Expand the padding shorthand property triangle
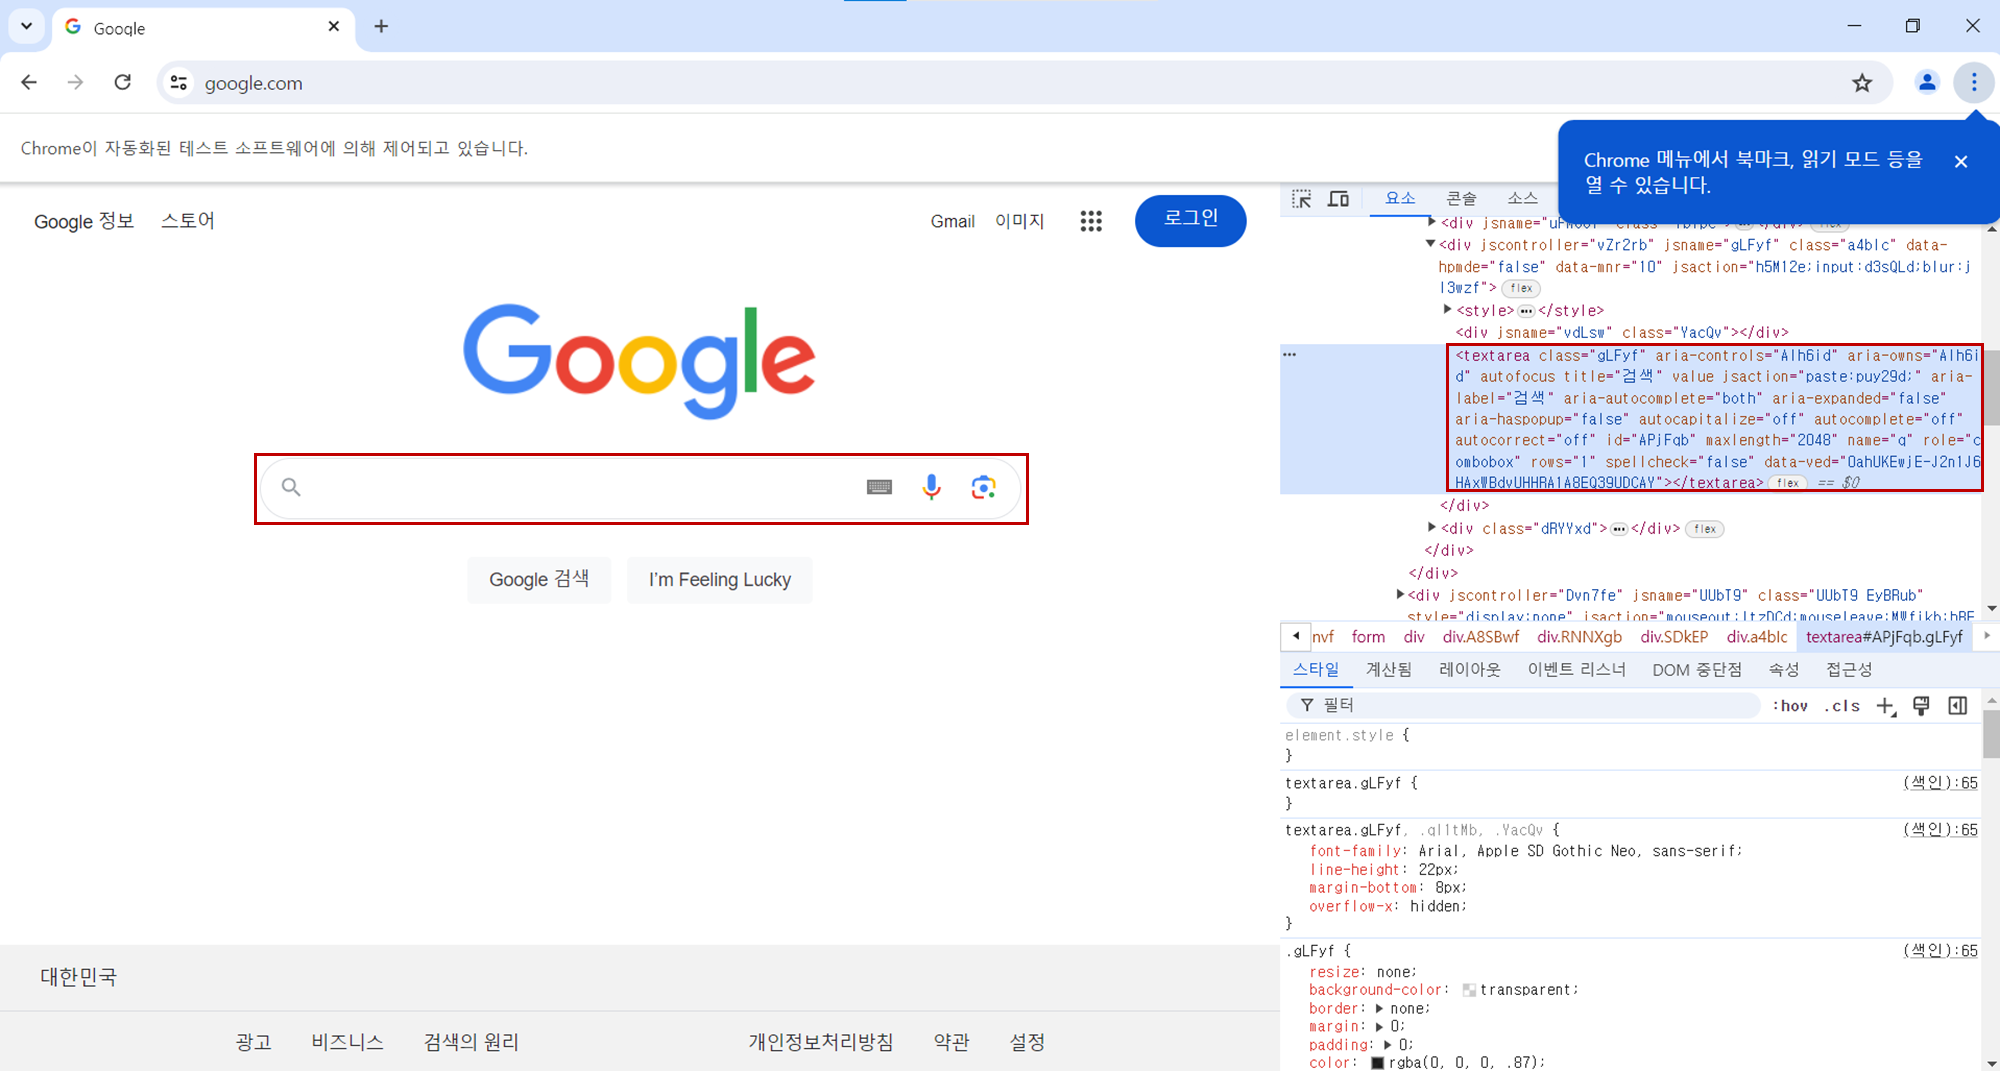Screen dimensions: 2000x1071 [1387, 1044]
